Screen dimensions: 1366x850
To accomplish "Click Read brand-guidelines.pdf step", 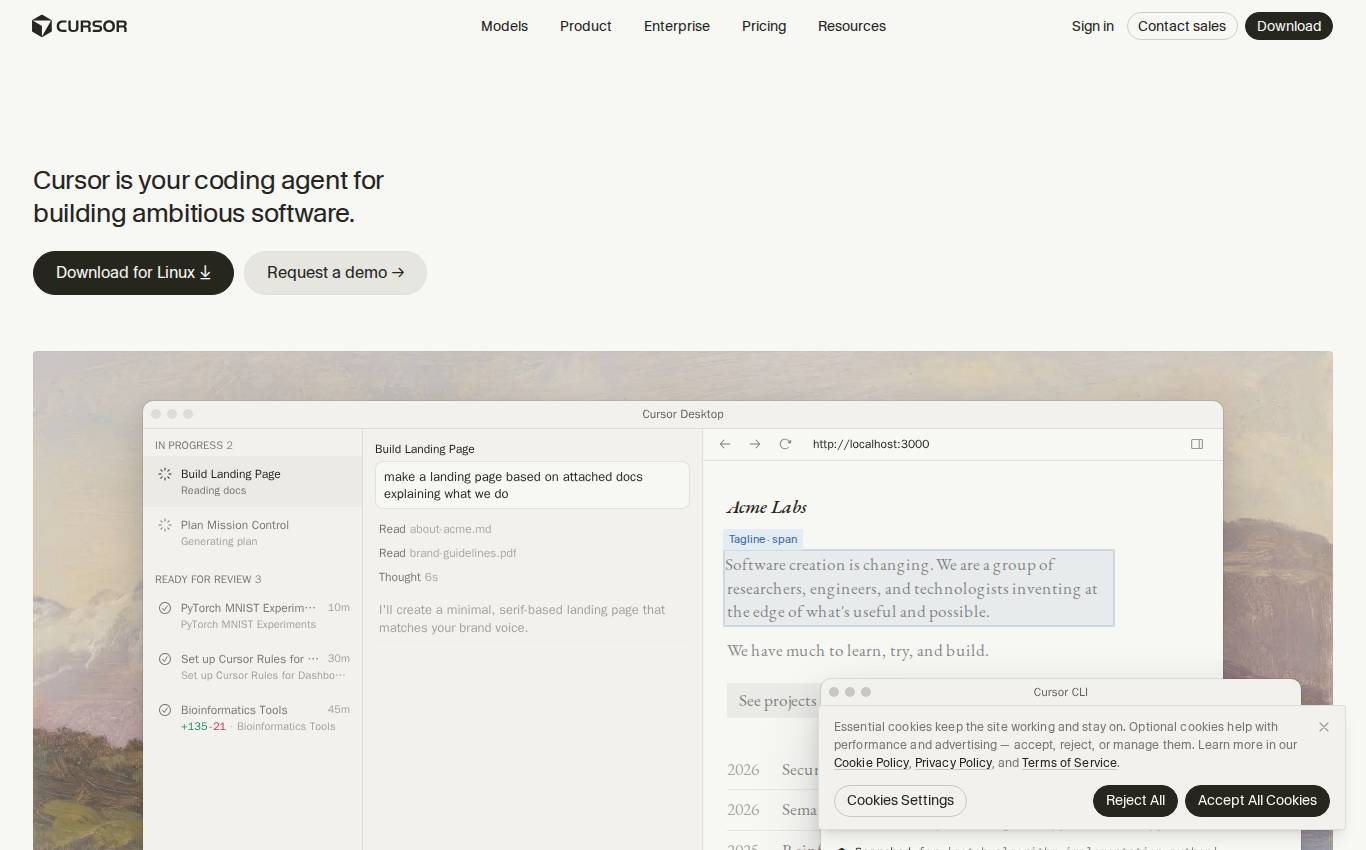I will (x=447, y=553).
